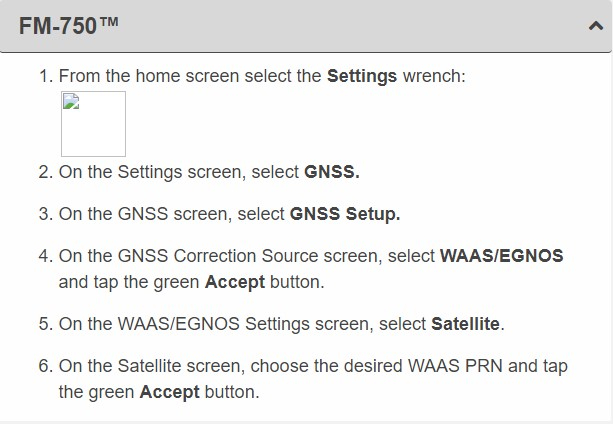Screen dimensions: 613x424
Task: Click the broken image icon under step 1
Action: click(71, 101)
